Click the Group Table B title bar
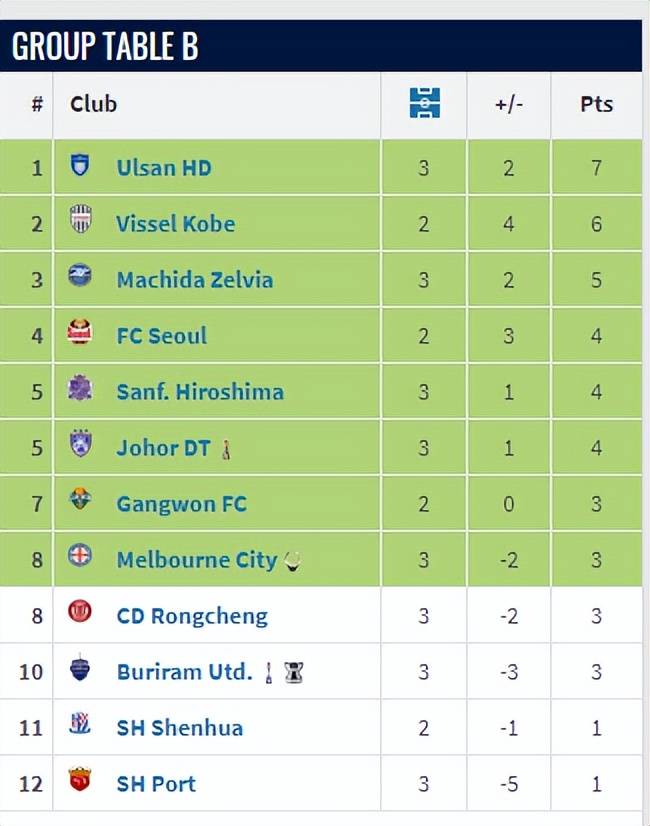This screenshot has width=650, height=826. click(x=320, y=47)
